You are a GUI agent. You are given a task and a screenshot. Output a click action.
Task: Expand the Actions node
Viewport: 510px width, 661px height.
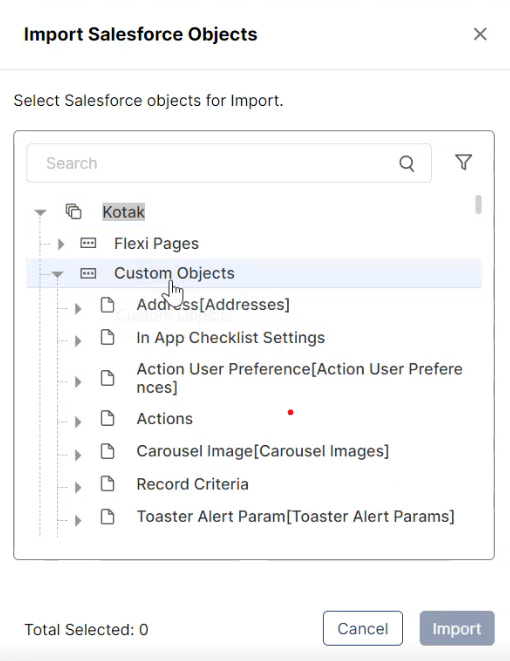(x=78, y=422)
